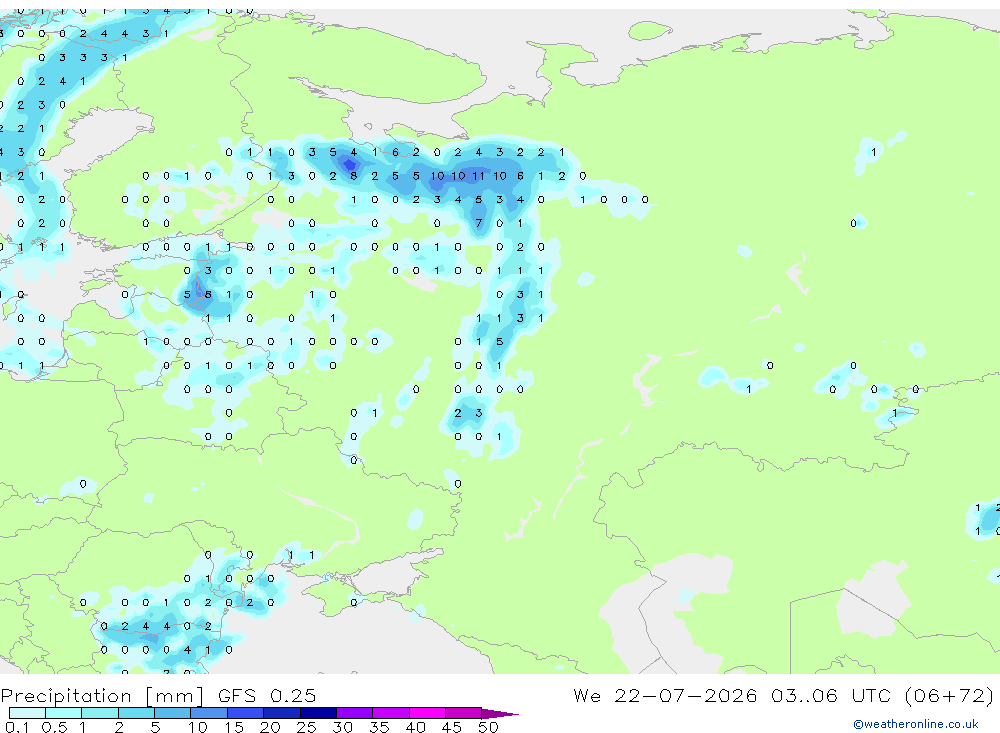1000x733 pixels.
Task: Click the '(06+72)' forecast run label
Action: click(x=950, y=695)
